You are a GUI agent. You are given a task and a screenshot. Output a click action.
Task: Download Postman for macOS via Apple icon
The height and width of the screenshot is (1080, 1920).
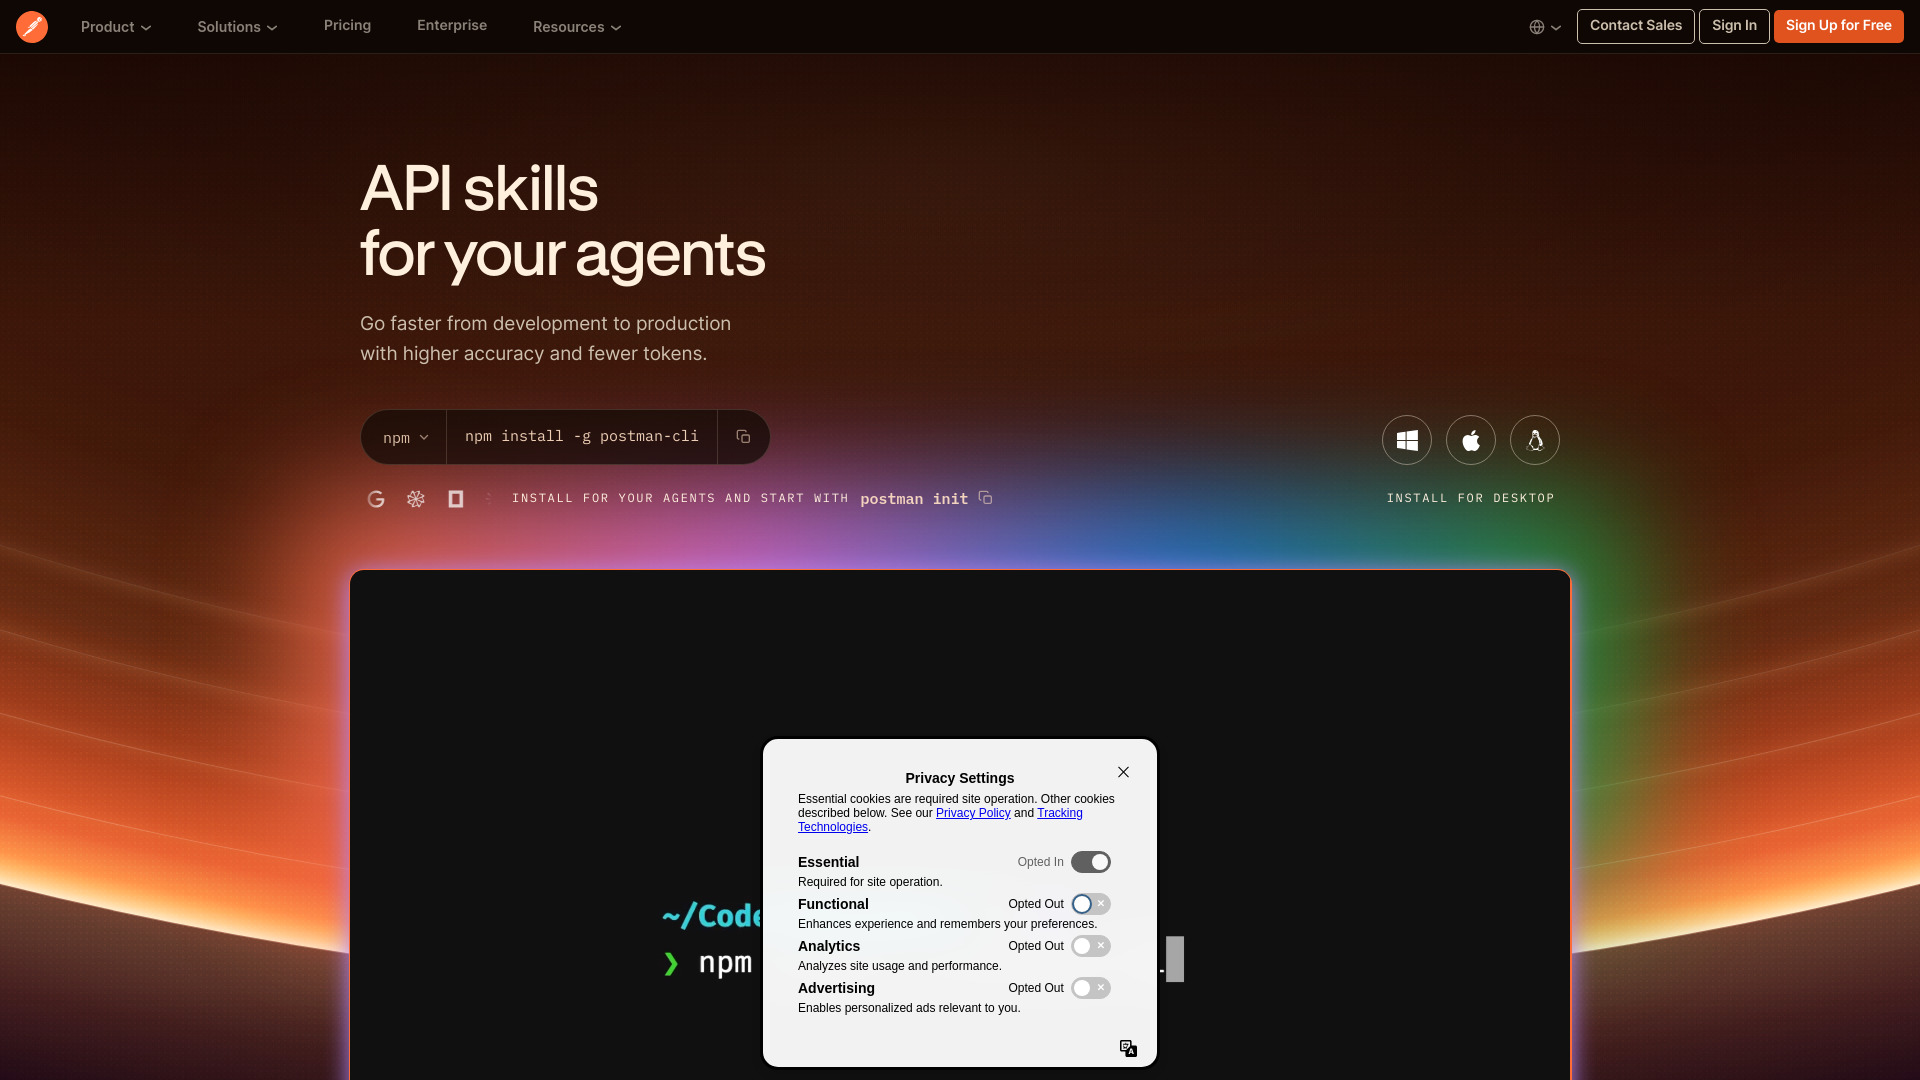pyautogui.click(x=1471, y=440)
